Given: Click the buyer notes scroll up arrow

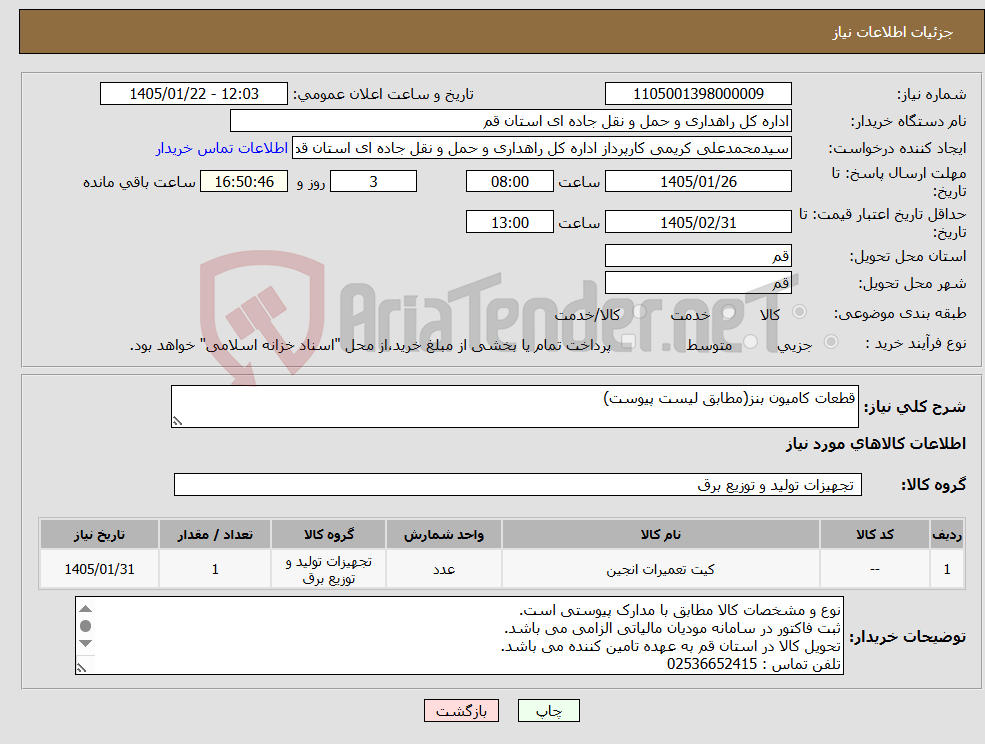Looking at the screenshot, I should pyautogui.click(x=85, y=608).
